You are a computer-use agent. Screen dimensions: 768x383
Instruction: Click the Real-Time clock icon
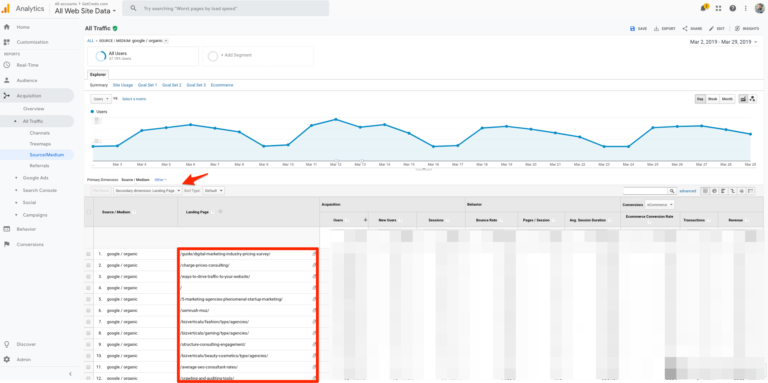click(x=6, y=65)
